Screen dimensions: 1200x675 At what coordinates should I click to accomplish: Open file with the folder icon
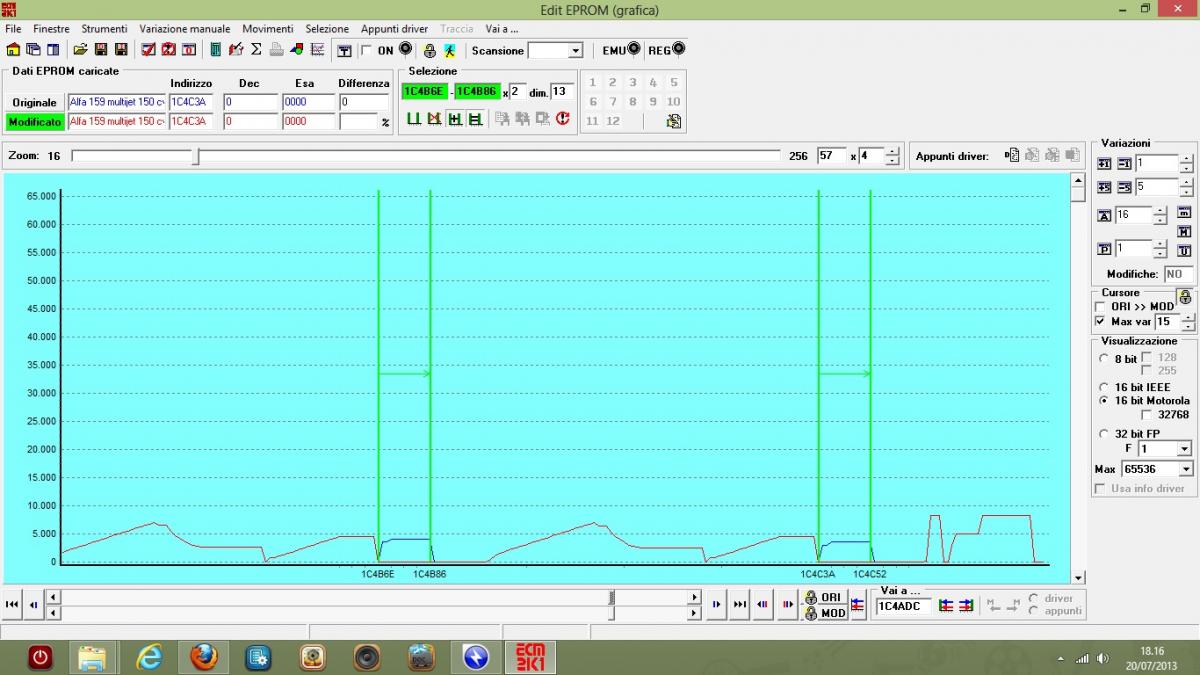point(80,50)
